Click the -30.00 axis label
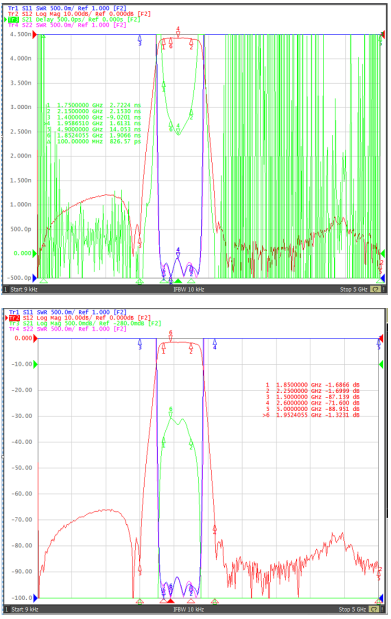The width and height of the screenshot is (391, 619). coord(23,416)
